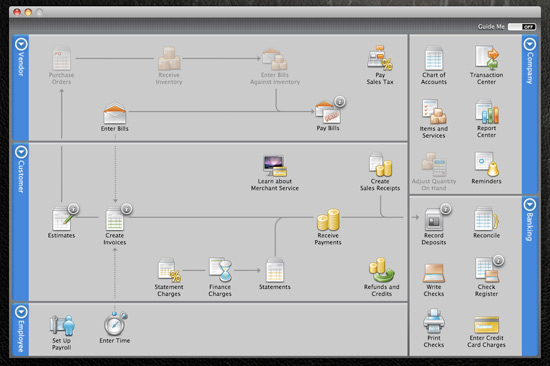Open the Record Deposits safe icon
This screenshot has width=550, height=366.
tap(434, 219)
